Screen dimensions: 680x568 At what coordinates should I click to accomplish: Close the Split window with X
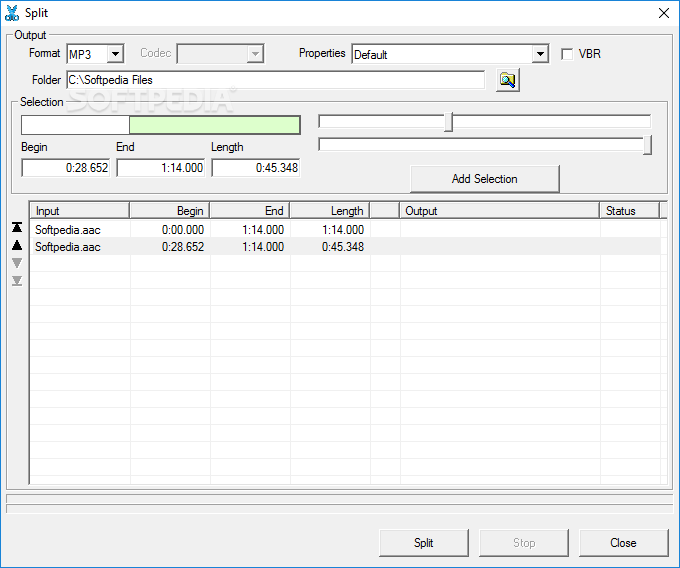tap(664, 13)
